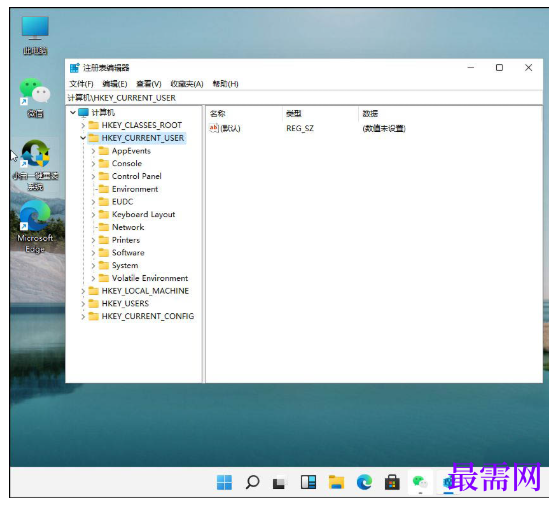Click the Printers folder icon
The height and width of the screenshot is (508, 560).
click(104, 240)
